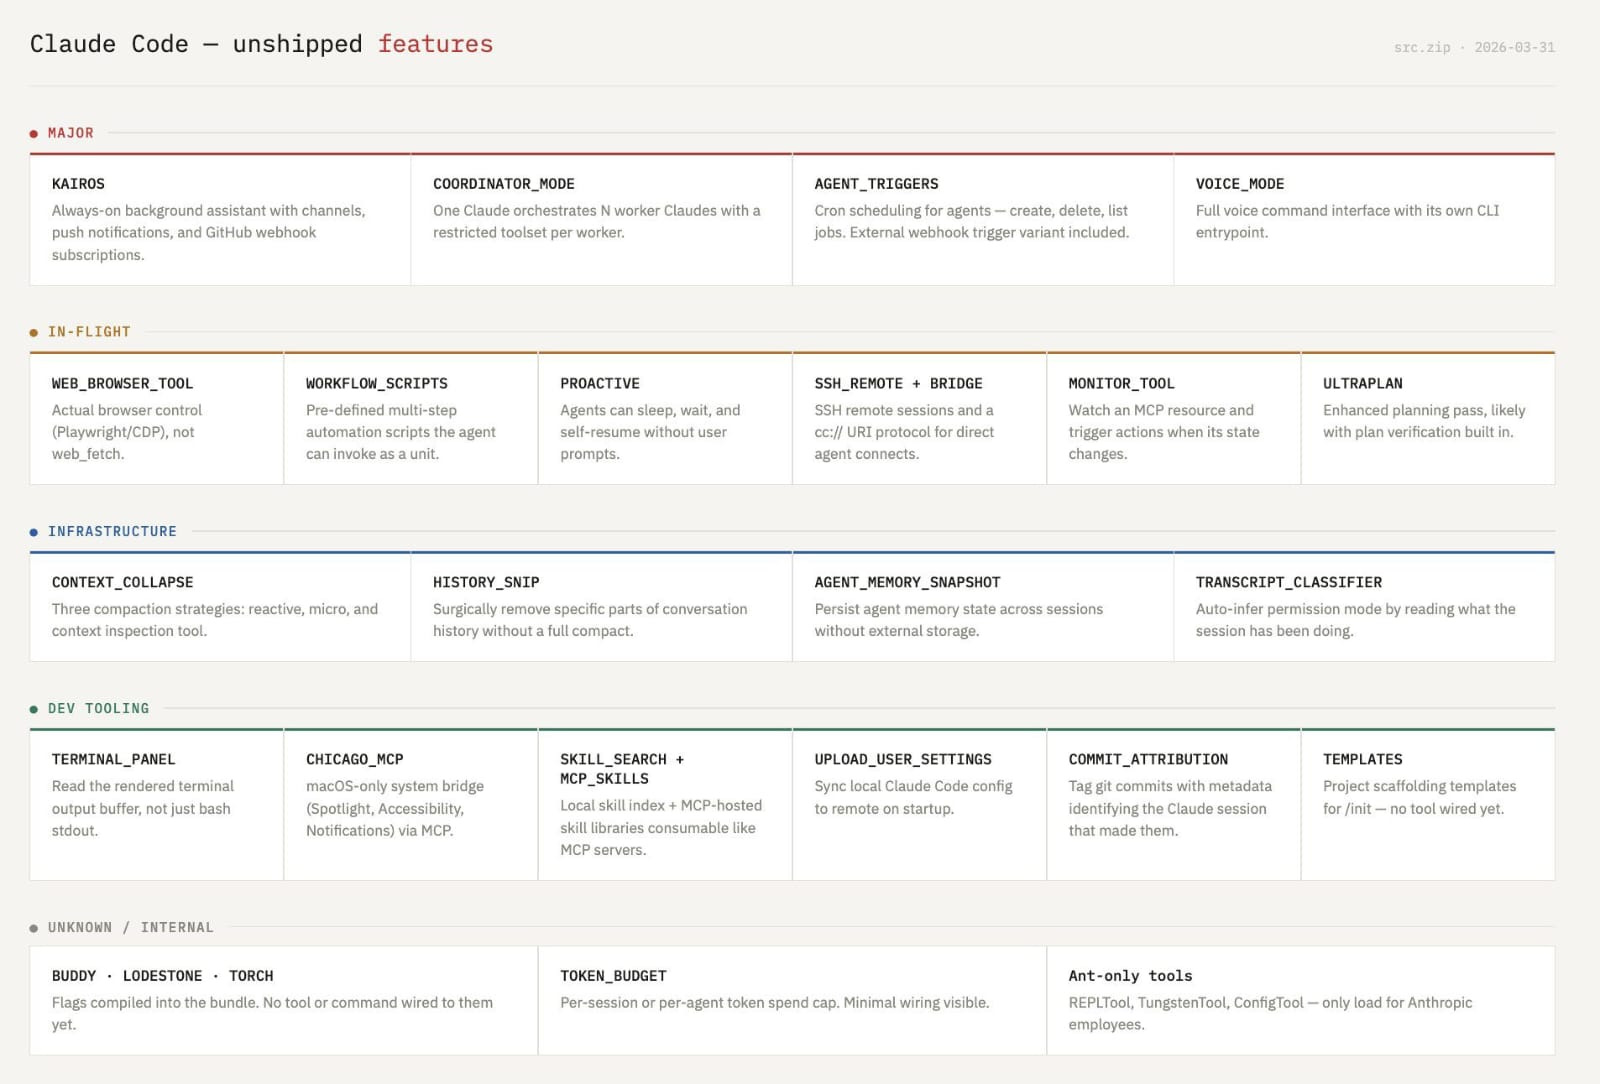Select the TOKEN_BUDGET heading
This screenshot has height=1084, width=1600.
point(613,976)
